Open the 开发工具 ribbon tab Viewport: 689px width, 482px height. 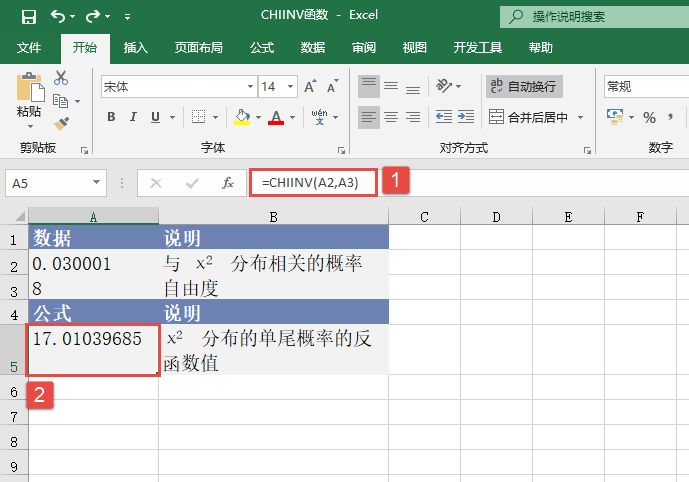pyautogui.click(x=478, y=47)
